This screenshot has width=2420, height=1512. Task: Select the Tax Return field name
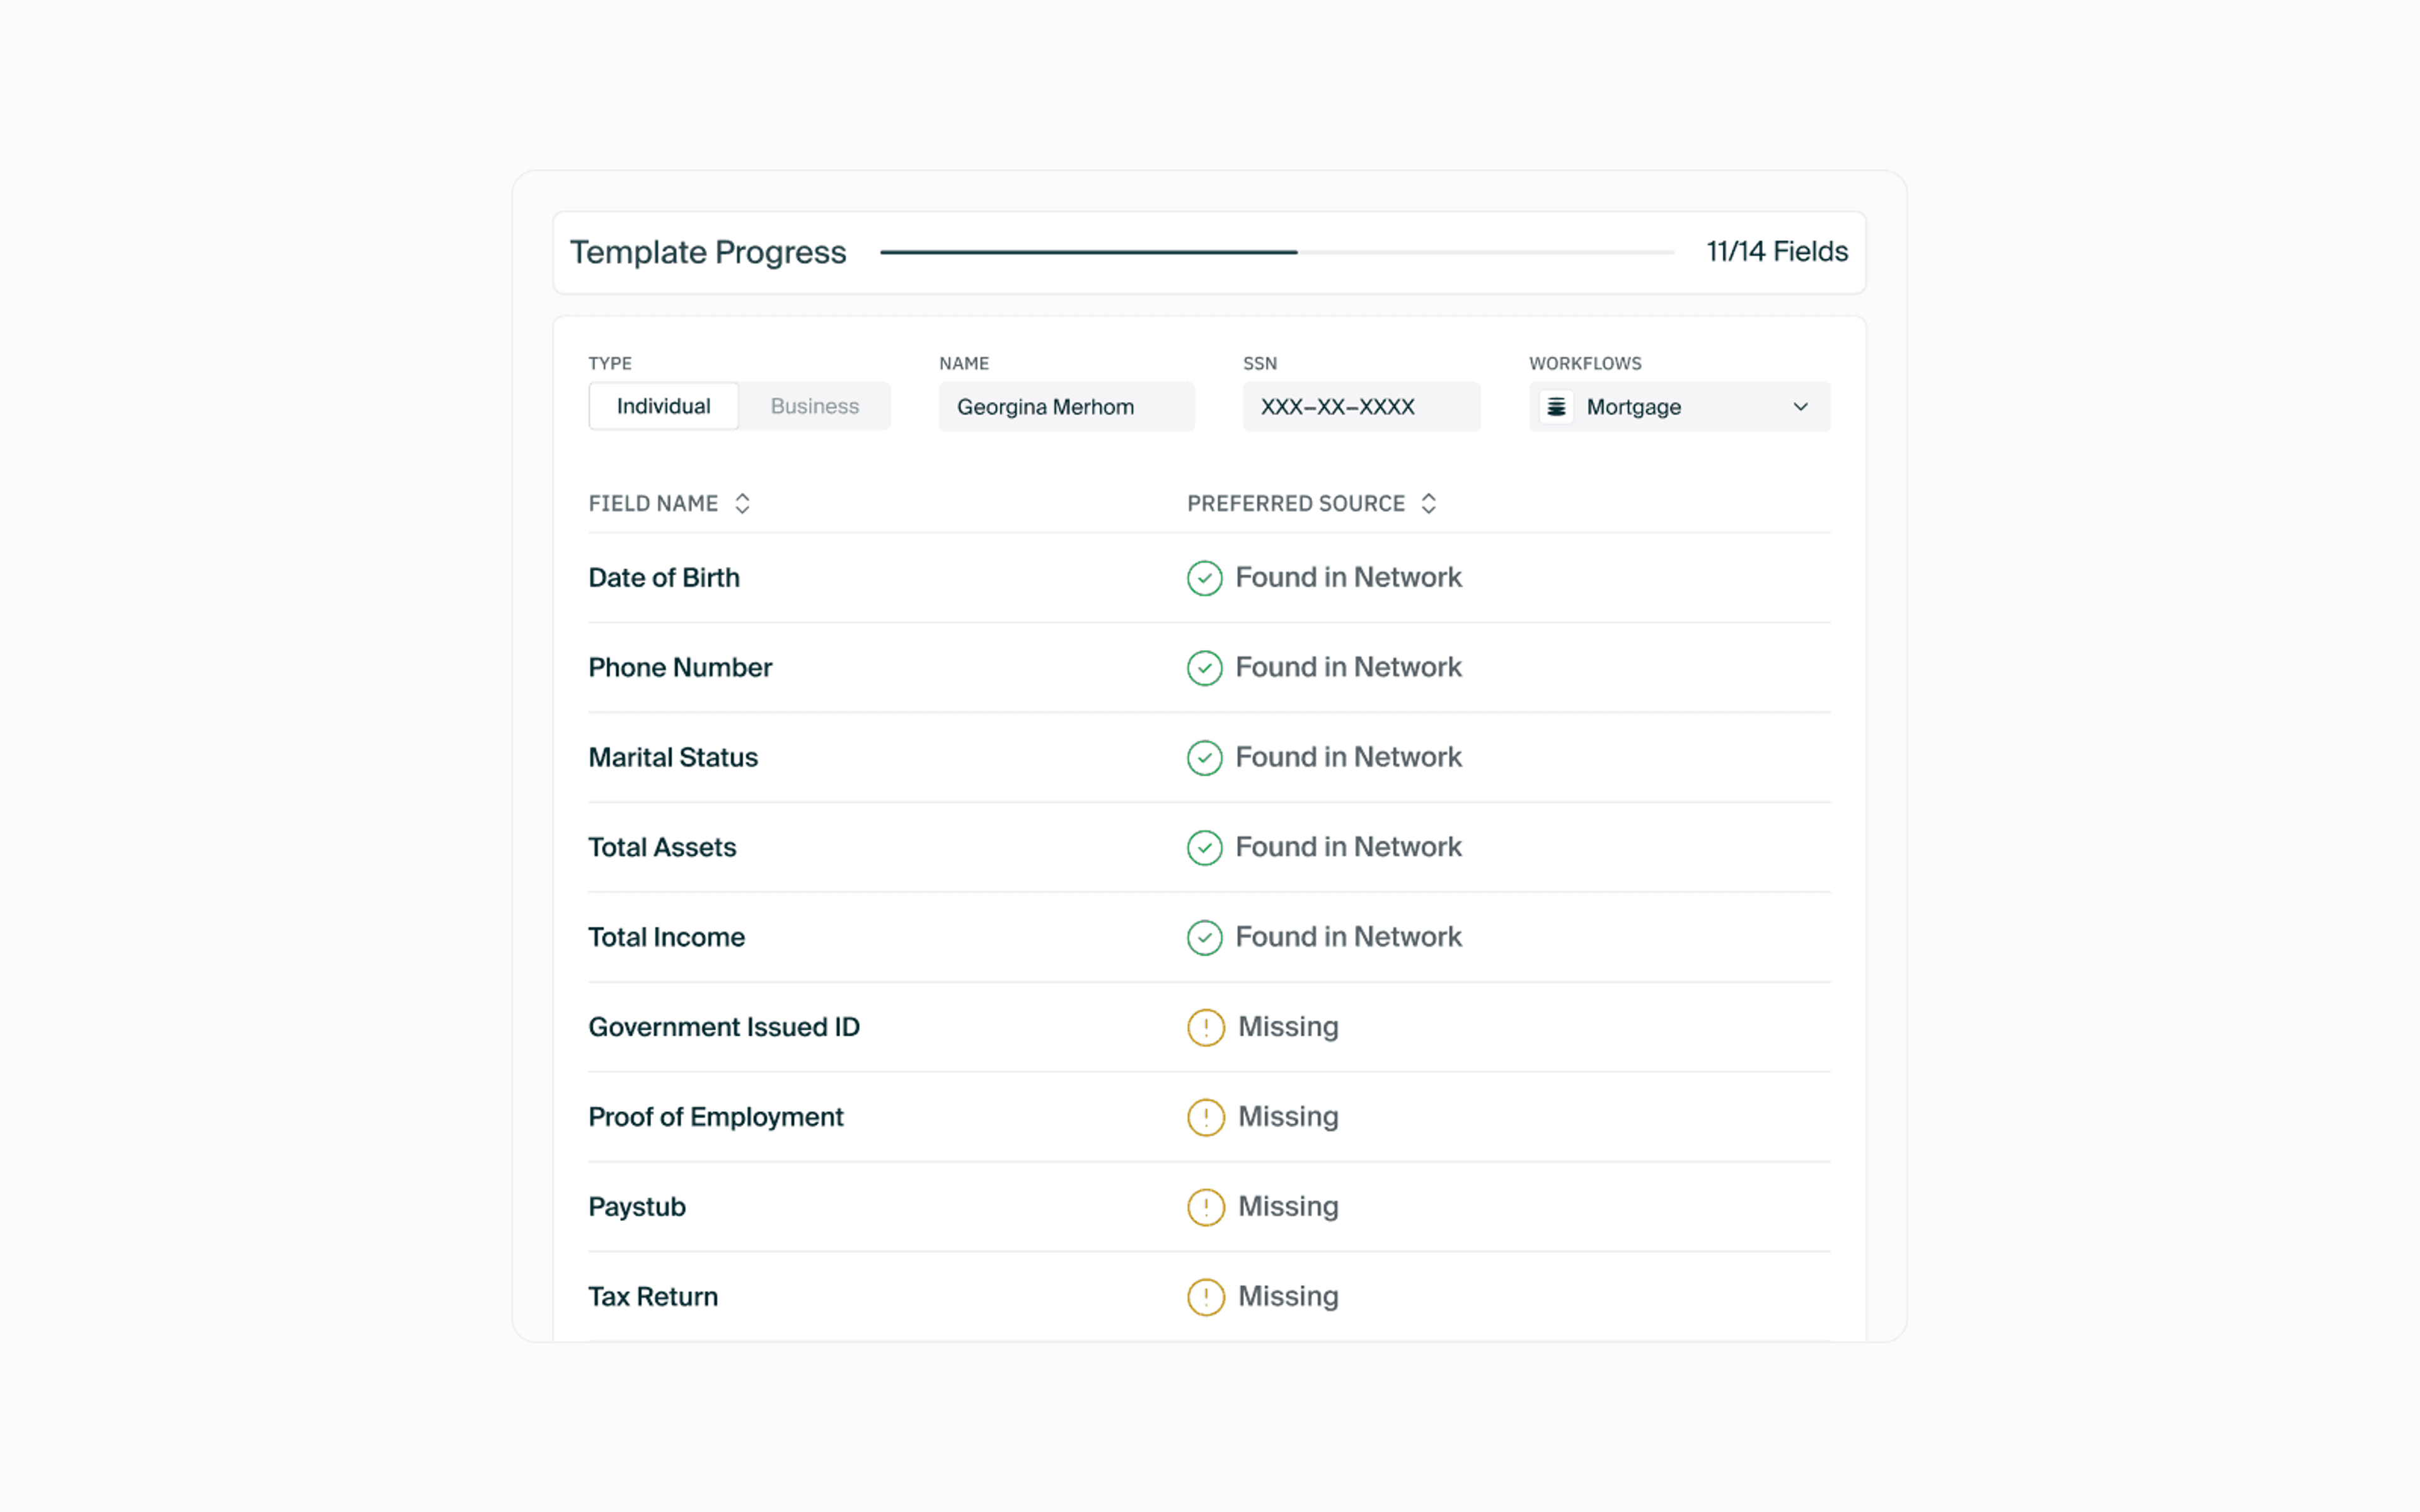(x=653, y=1297)
